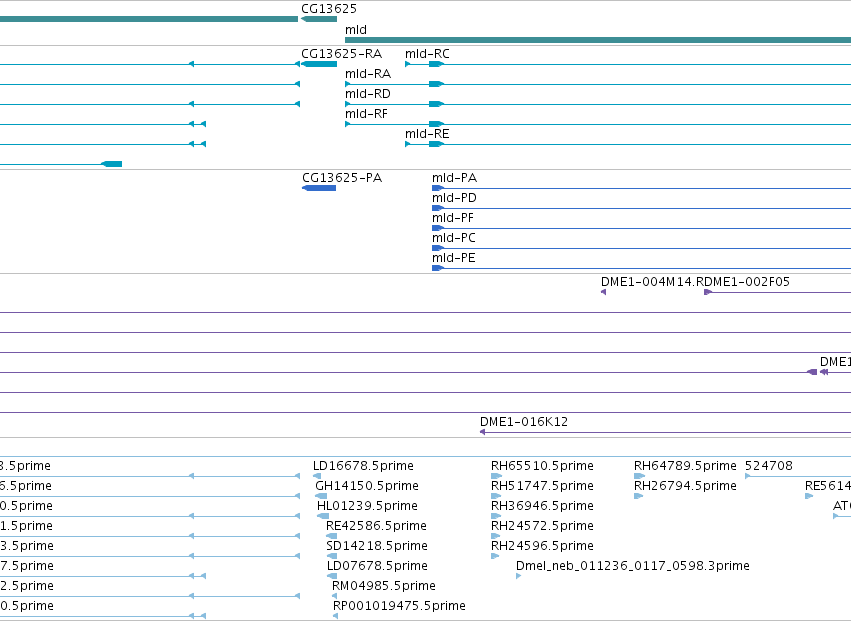Click the RH24572.5prime EST label
This screenshot has height=621, width=851.
coord(542,526)
